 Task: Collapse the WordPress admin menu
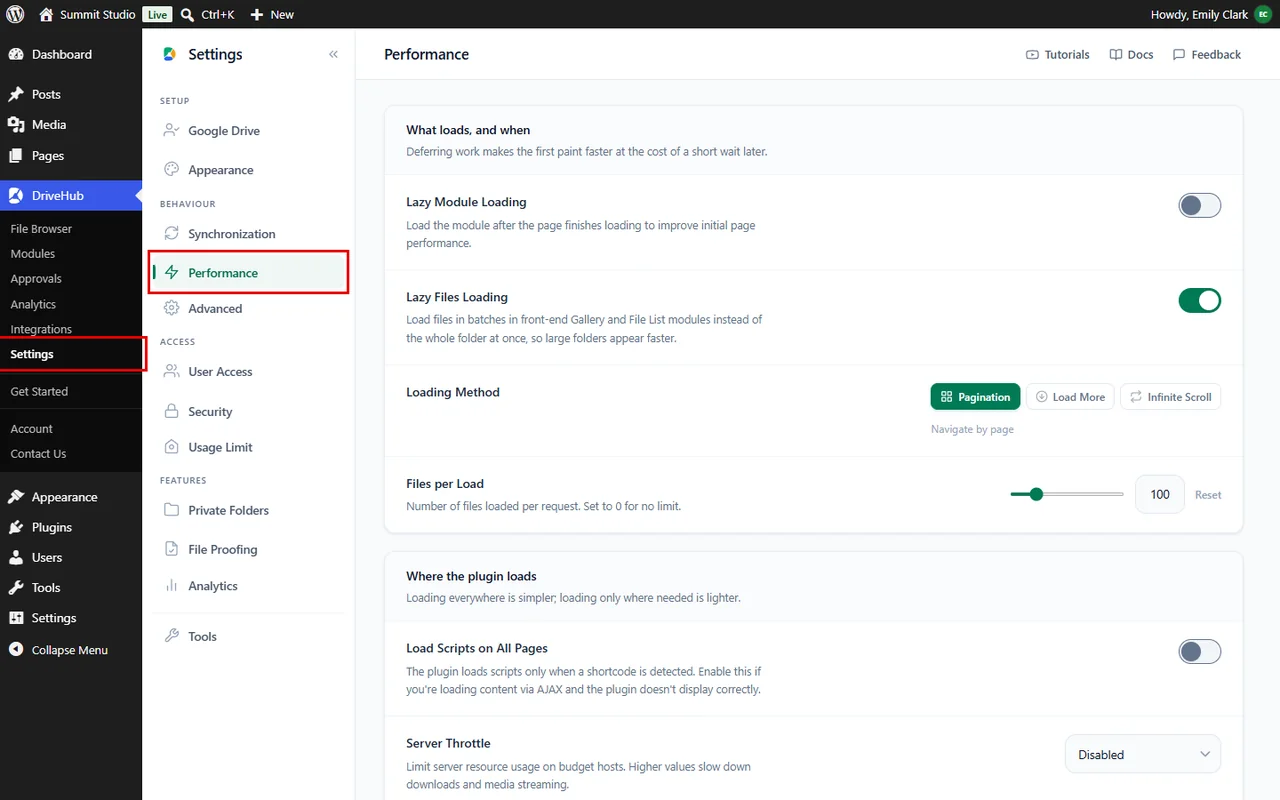pos(71,650)
